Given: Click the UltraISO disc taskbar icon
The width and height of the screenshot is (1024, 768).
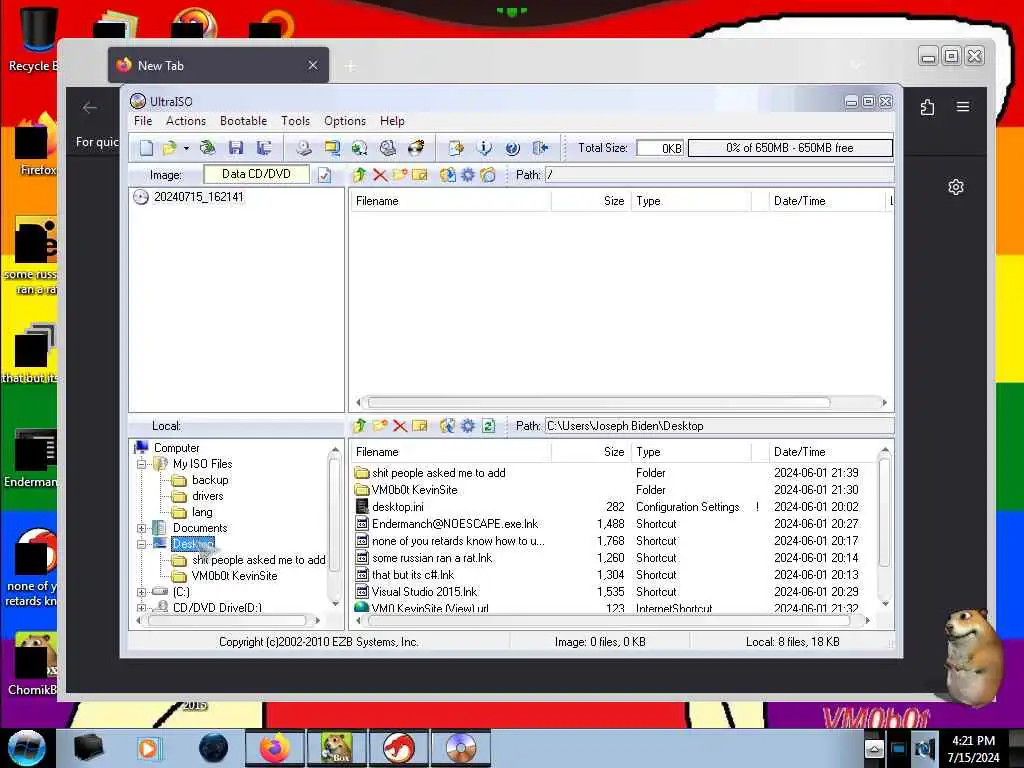Looking at the screenshot, I should (461, 748).
